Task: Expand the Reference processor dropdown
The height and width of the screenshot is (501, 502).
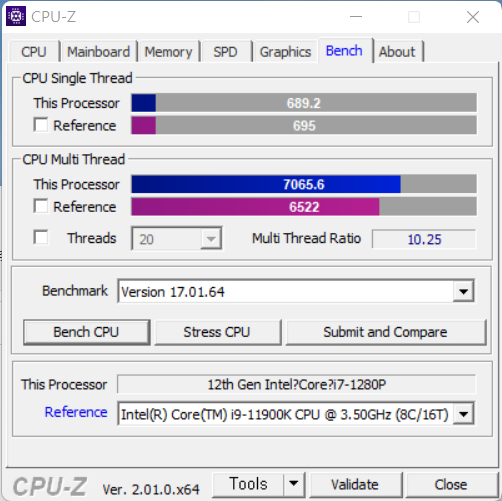Action: pos(463,414)
